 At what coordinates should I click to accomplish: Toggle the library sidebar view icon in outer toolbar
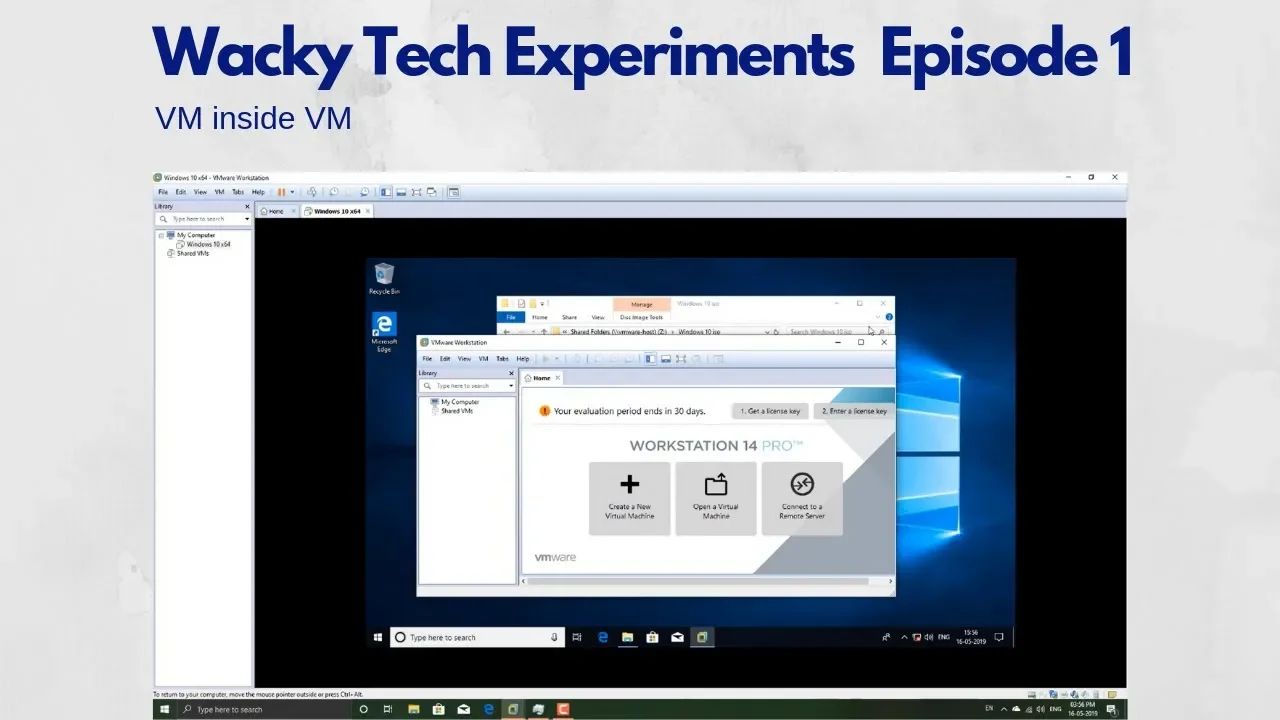click(385, 192)
